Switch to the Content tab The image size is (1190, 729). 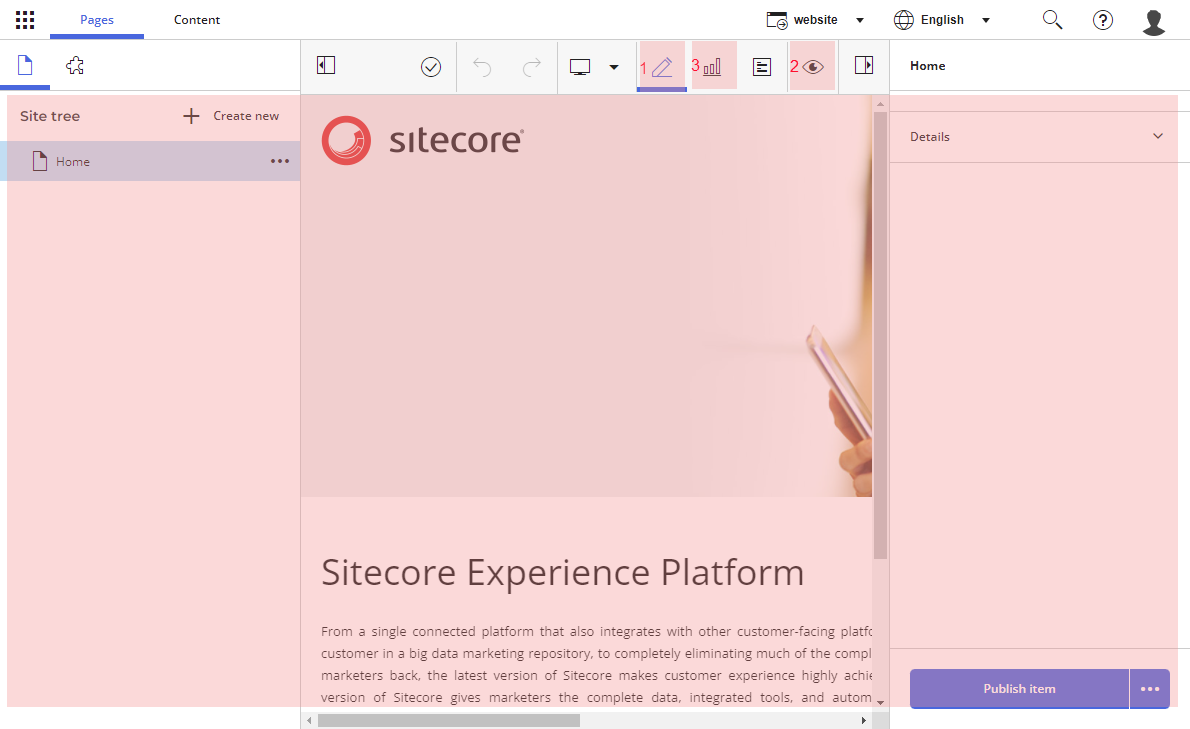(x=197, y=20)
